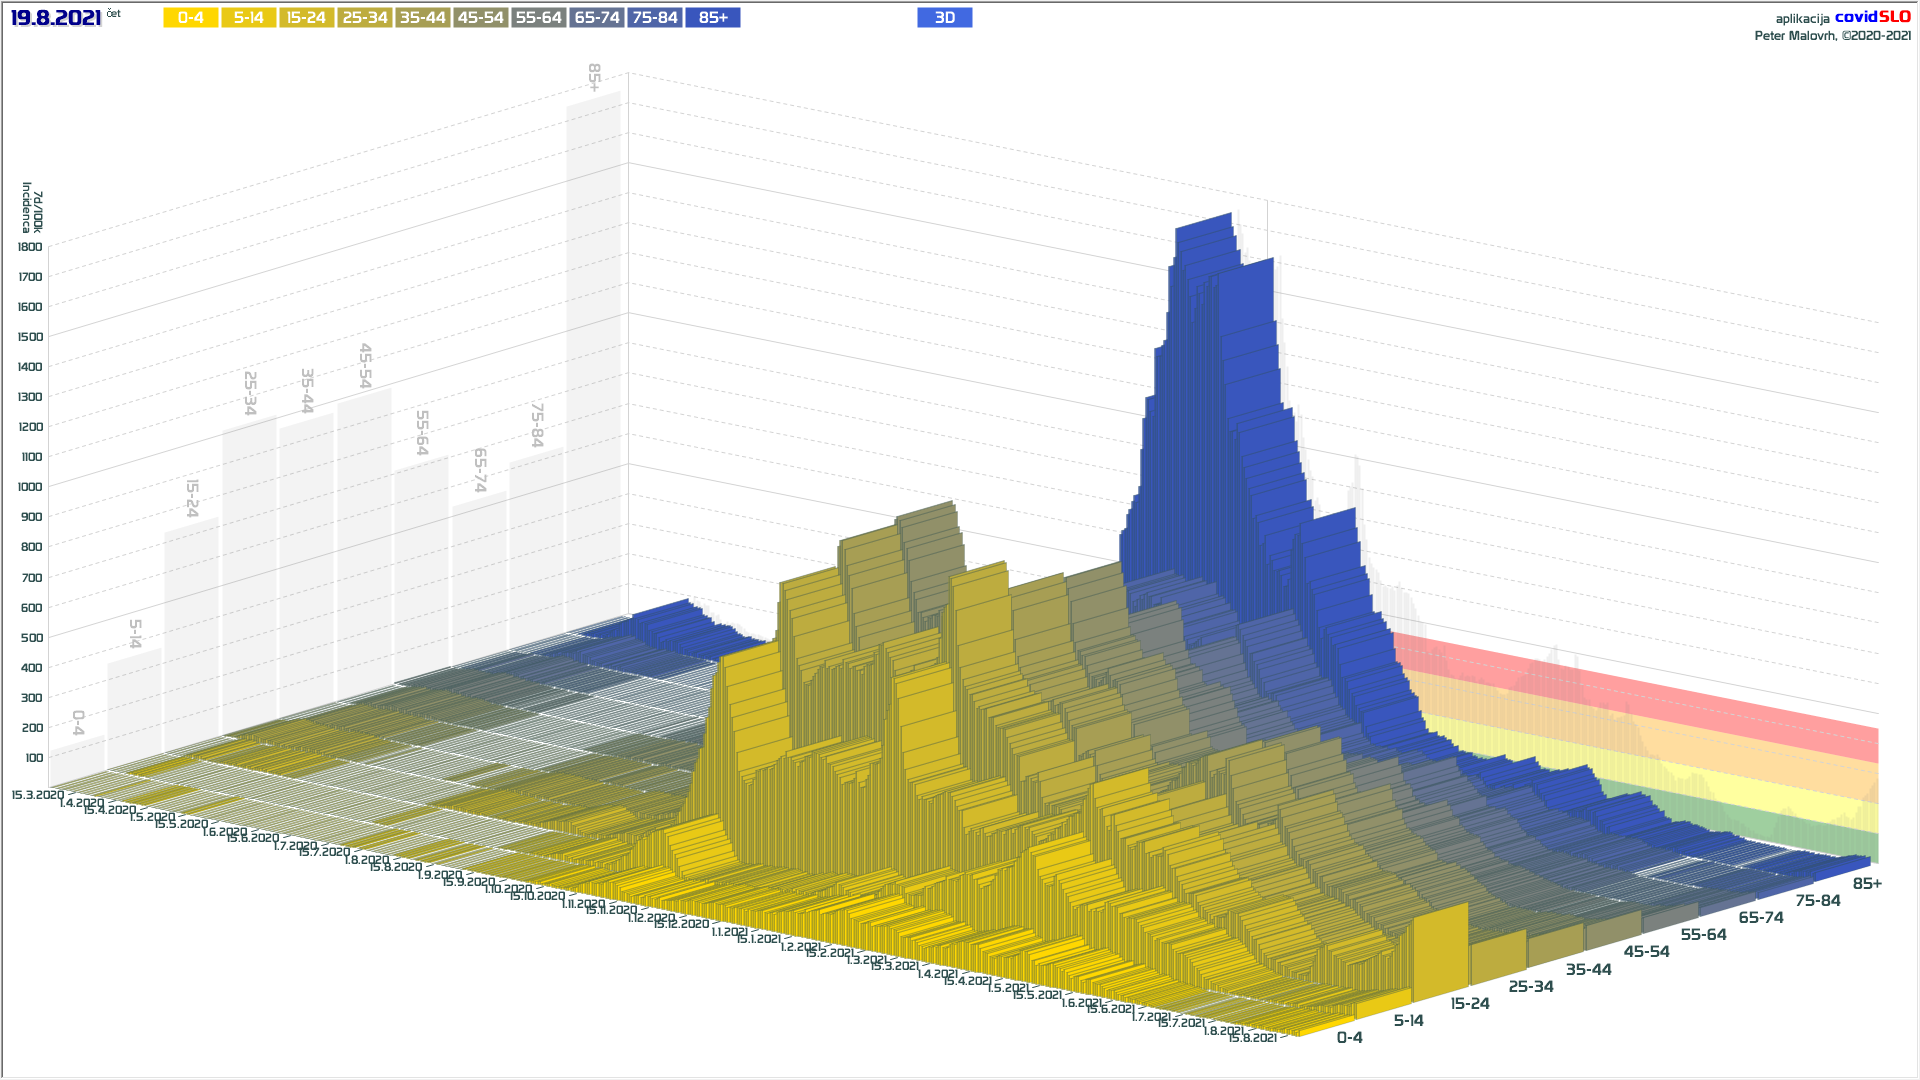This screenshot has width=1920, height=1080.
Task: Click the 85+ legend button at top
Action: tap(712, 18)
